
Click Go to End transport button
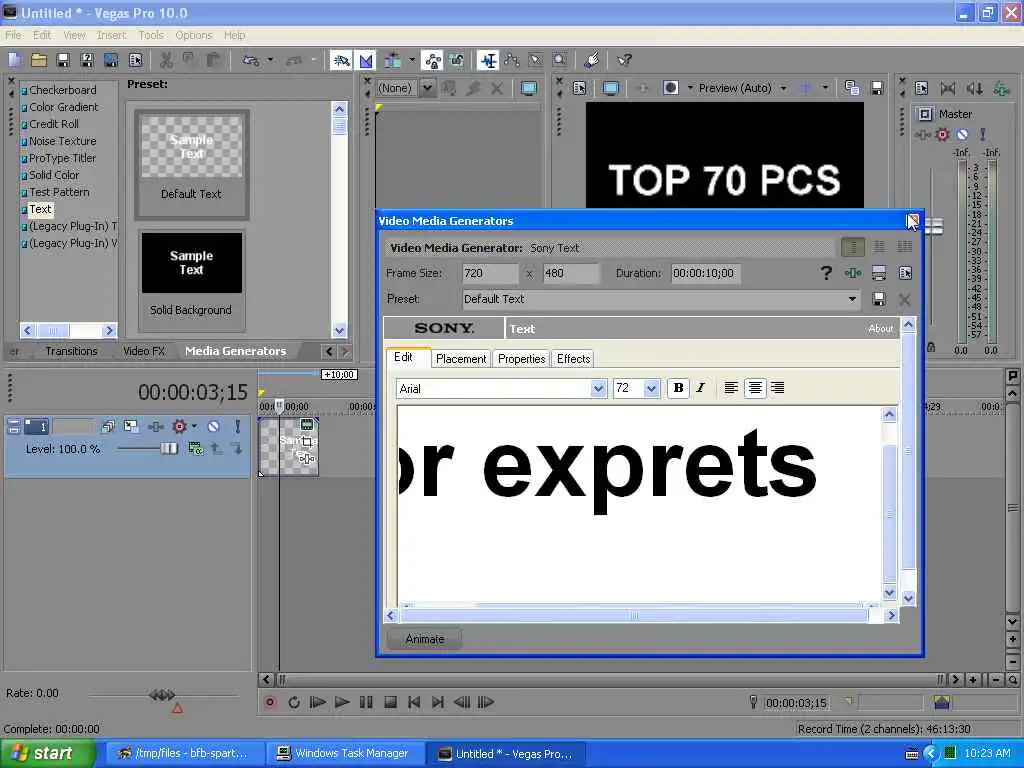tap(438, 703)
